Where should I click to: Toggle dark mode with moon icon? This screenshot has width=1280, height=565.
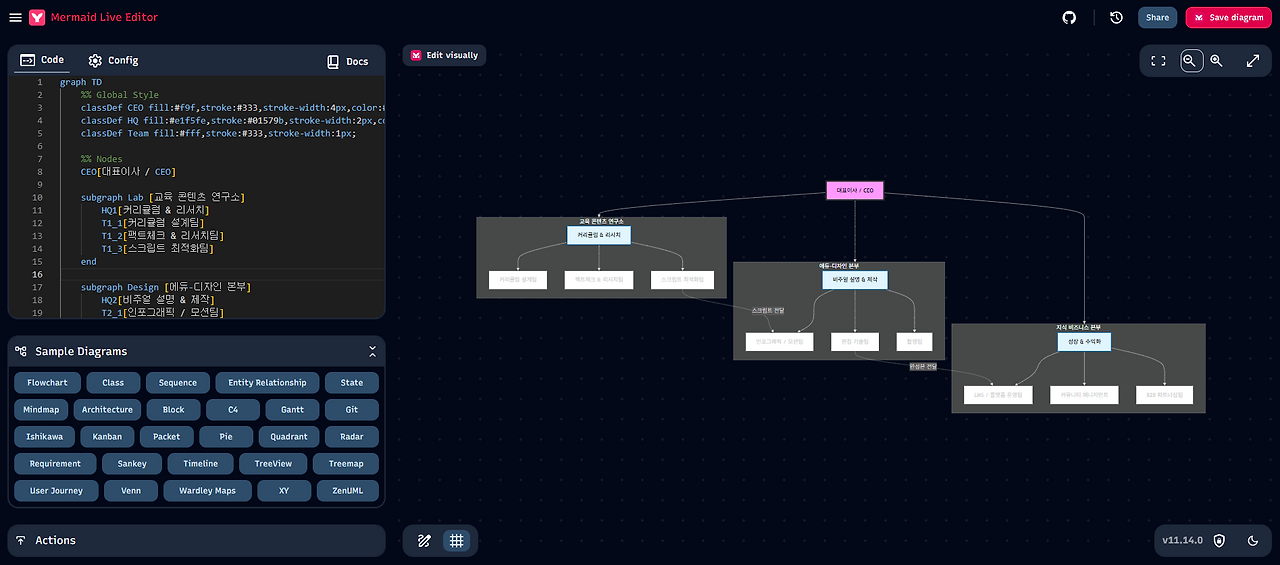coord(1253,540)
